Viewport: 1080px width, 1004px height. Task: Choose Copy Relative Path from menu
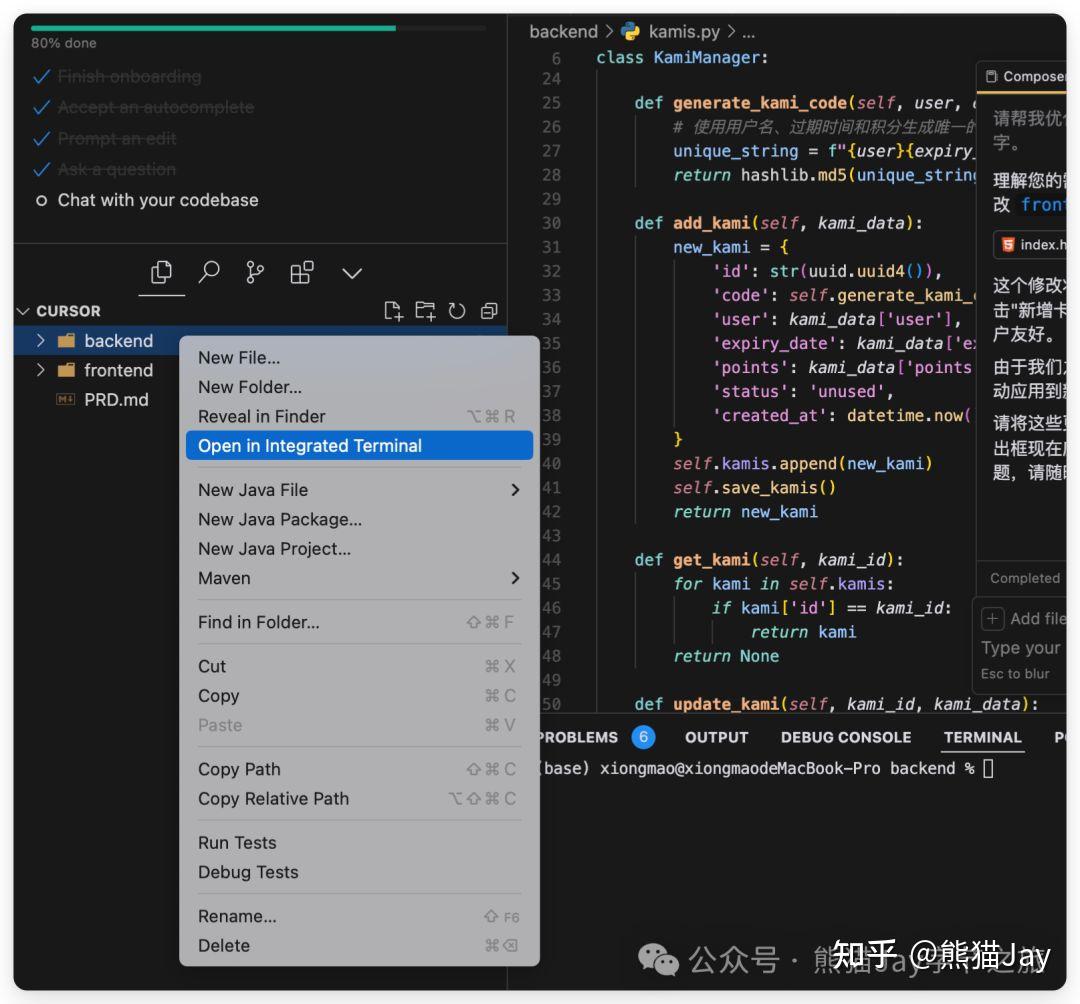[273, 799]
